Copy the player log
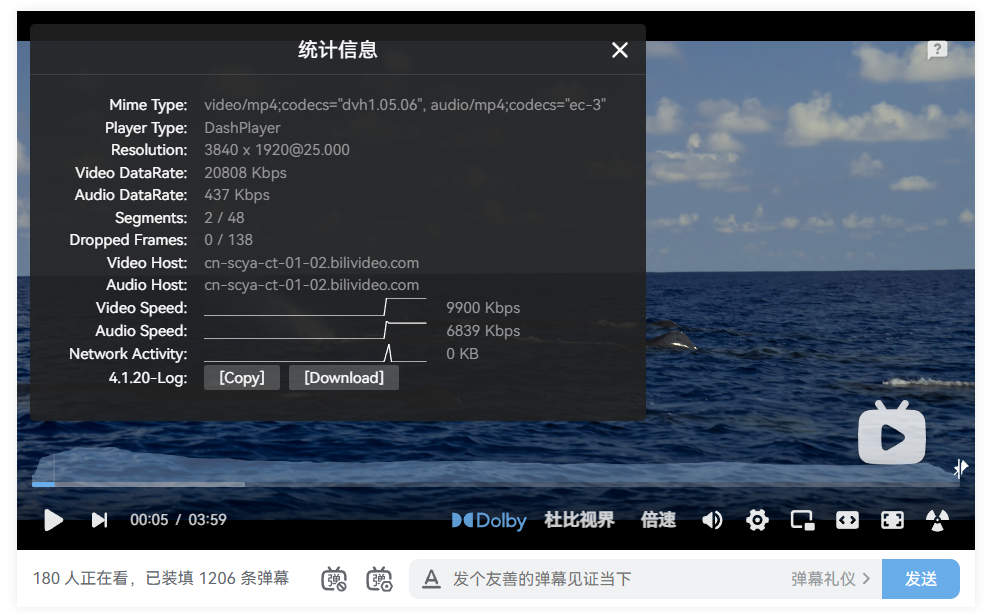The height and width of the screenshot is (613, 992). click(241, 377)
